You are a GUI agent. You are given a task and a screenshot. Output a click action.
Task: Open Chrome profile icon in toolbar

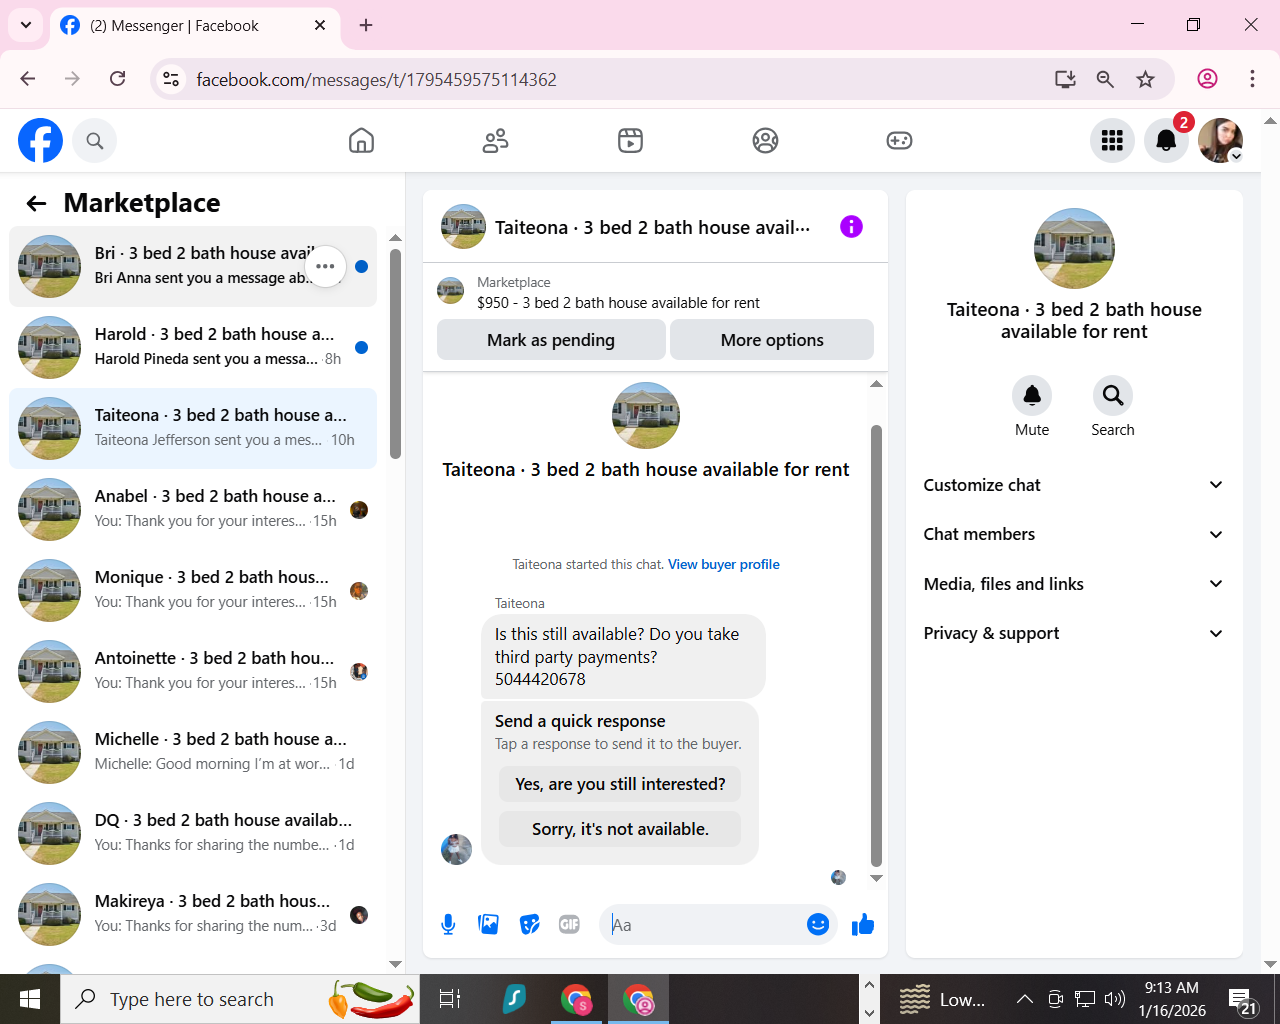(x=1208, y=79)
